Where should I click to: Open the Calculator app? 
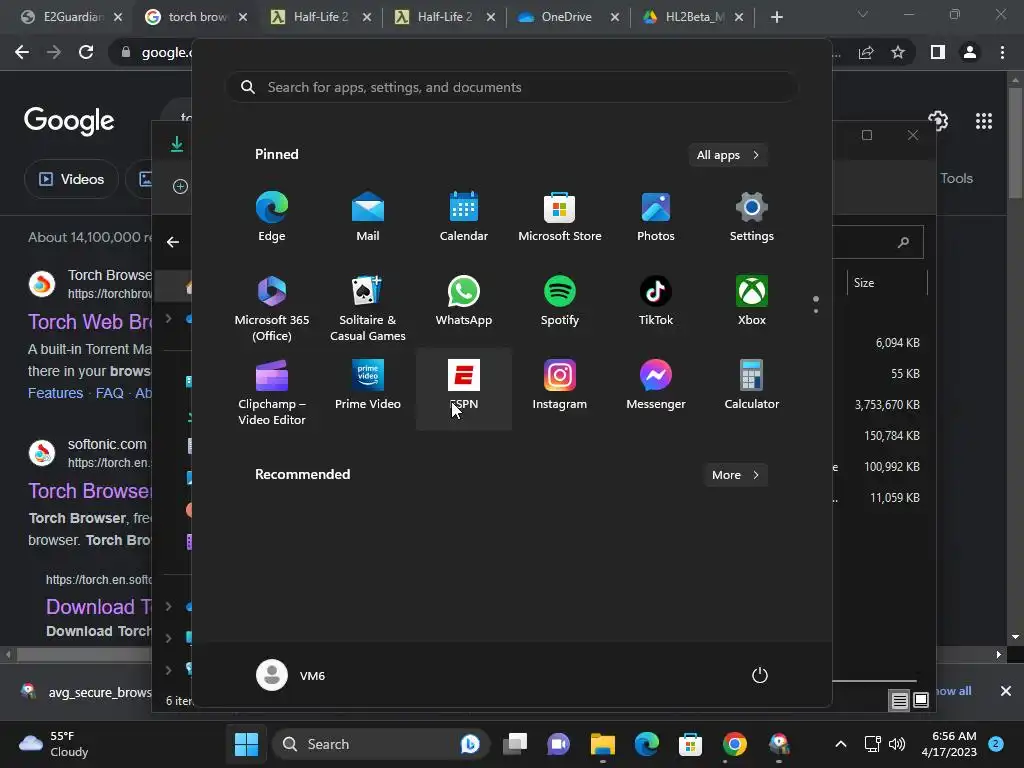pos(752,385)
